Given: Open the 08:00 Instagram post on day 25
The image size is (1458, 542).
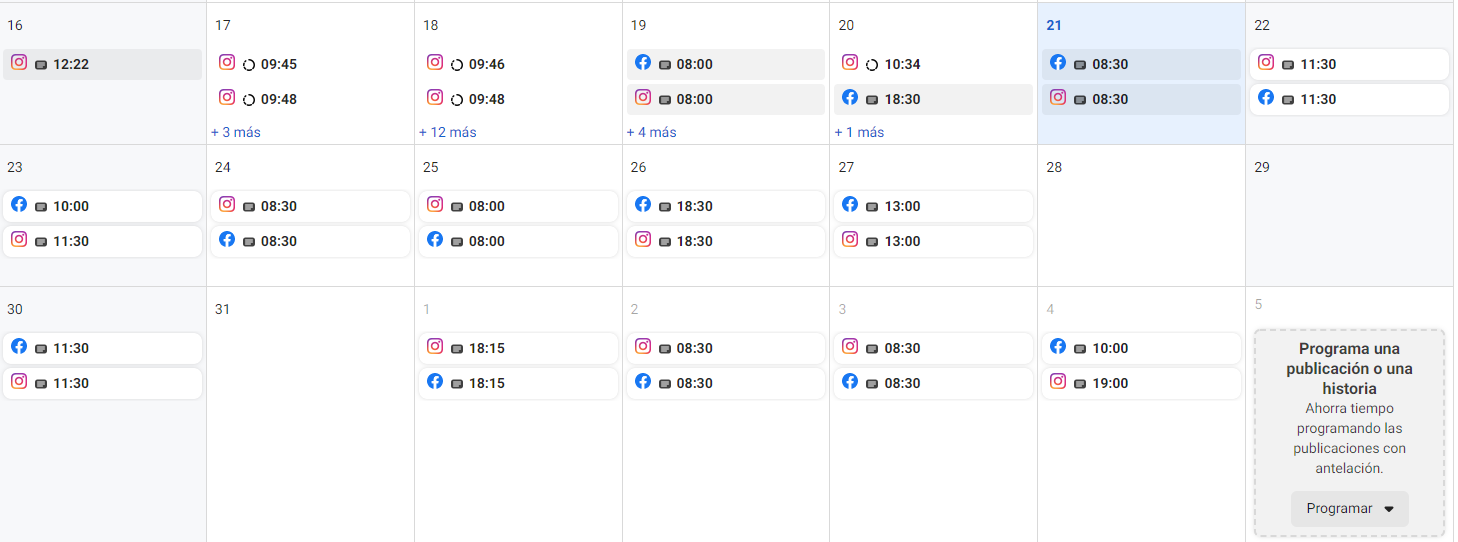Looking at the screenshot, I should point(518,206).
